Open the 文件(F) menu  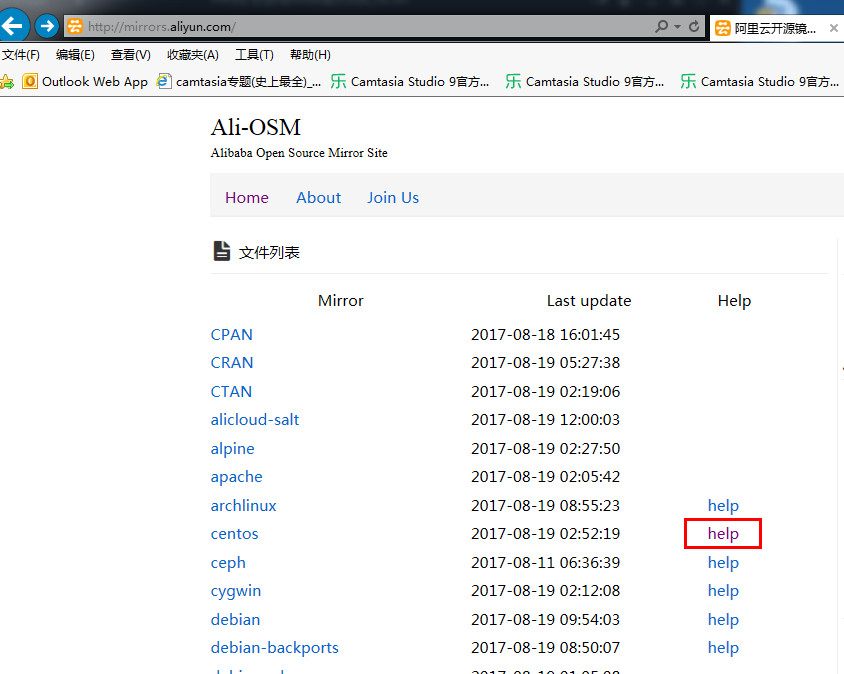tap(21, 55)
